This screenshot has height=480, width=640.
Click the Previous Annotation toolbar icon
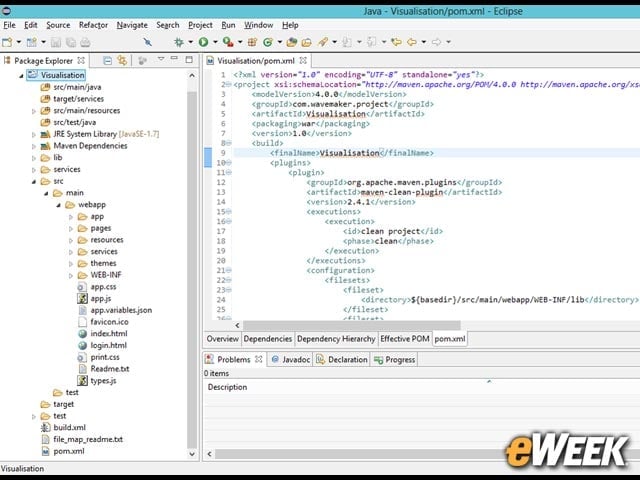[x=371, y=42]
